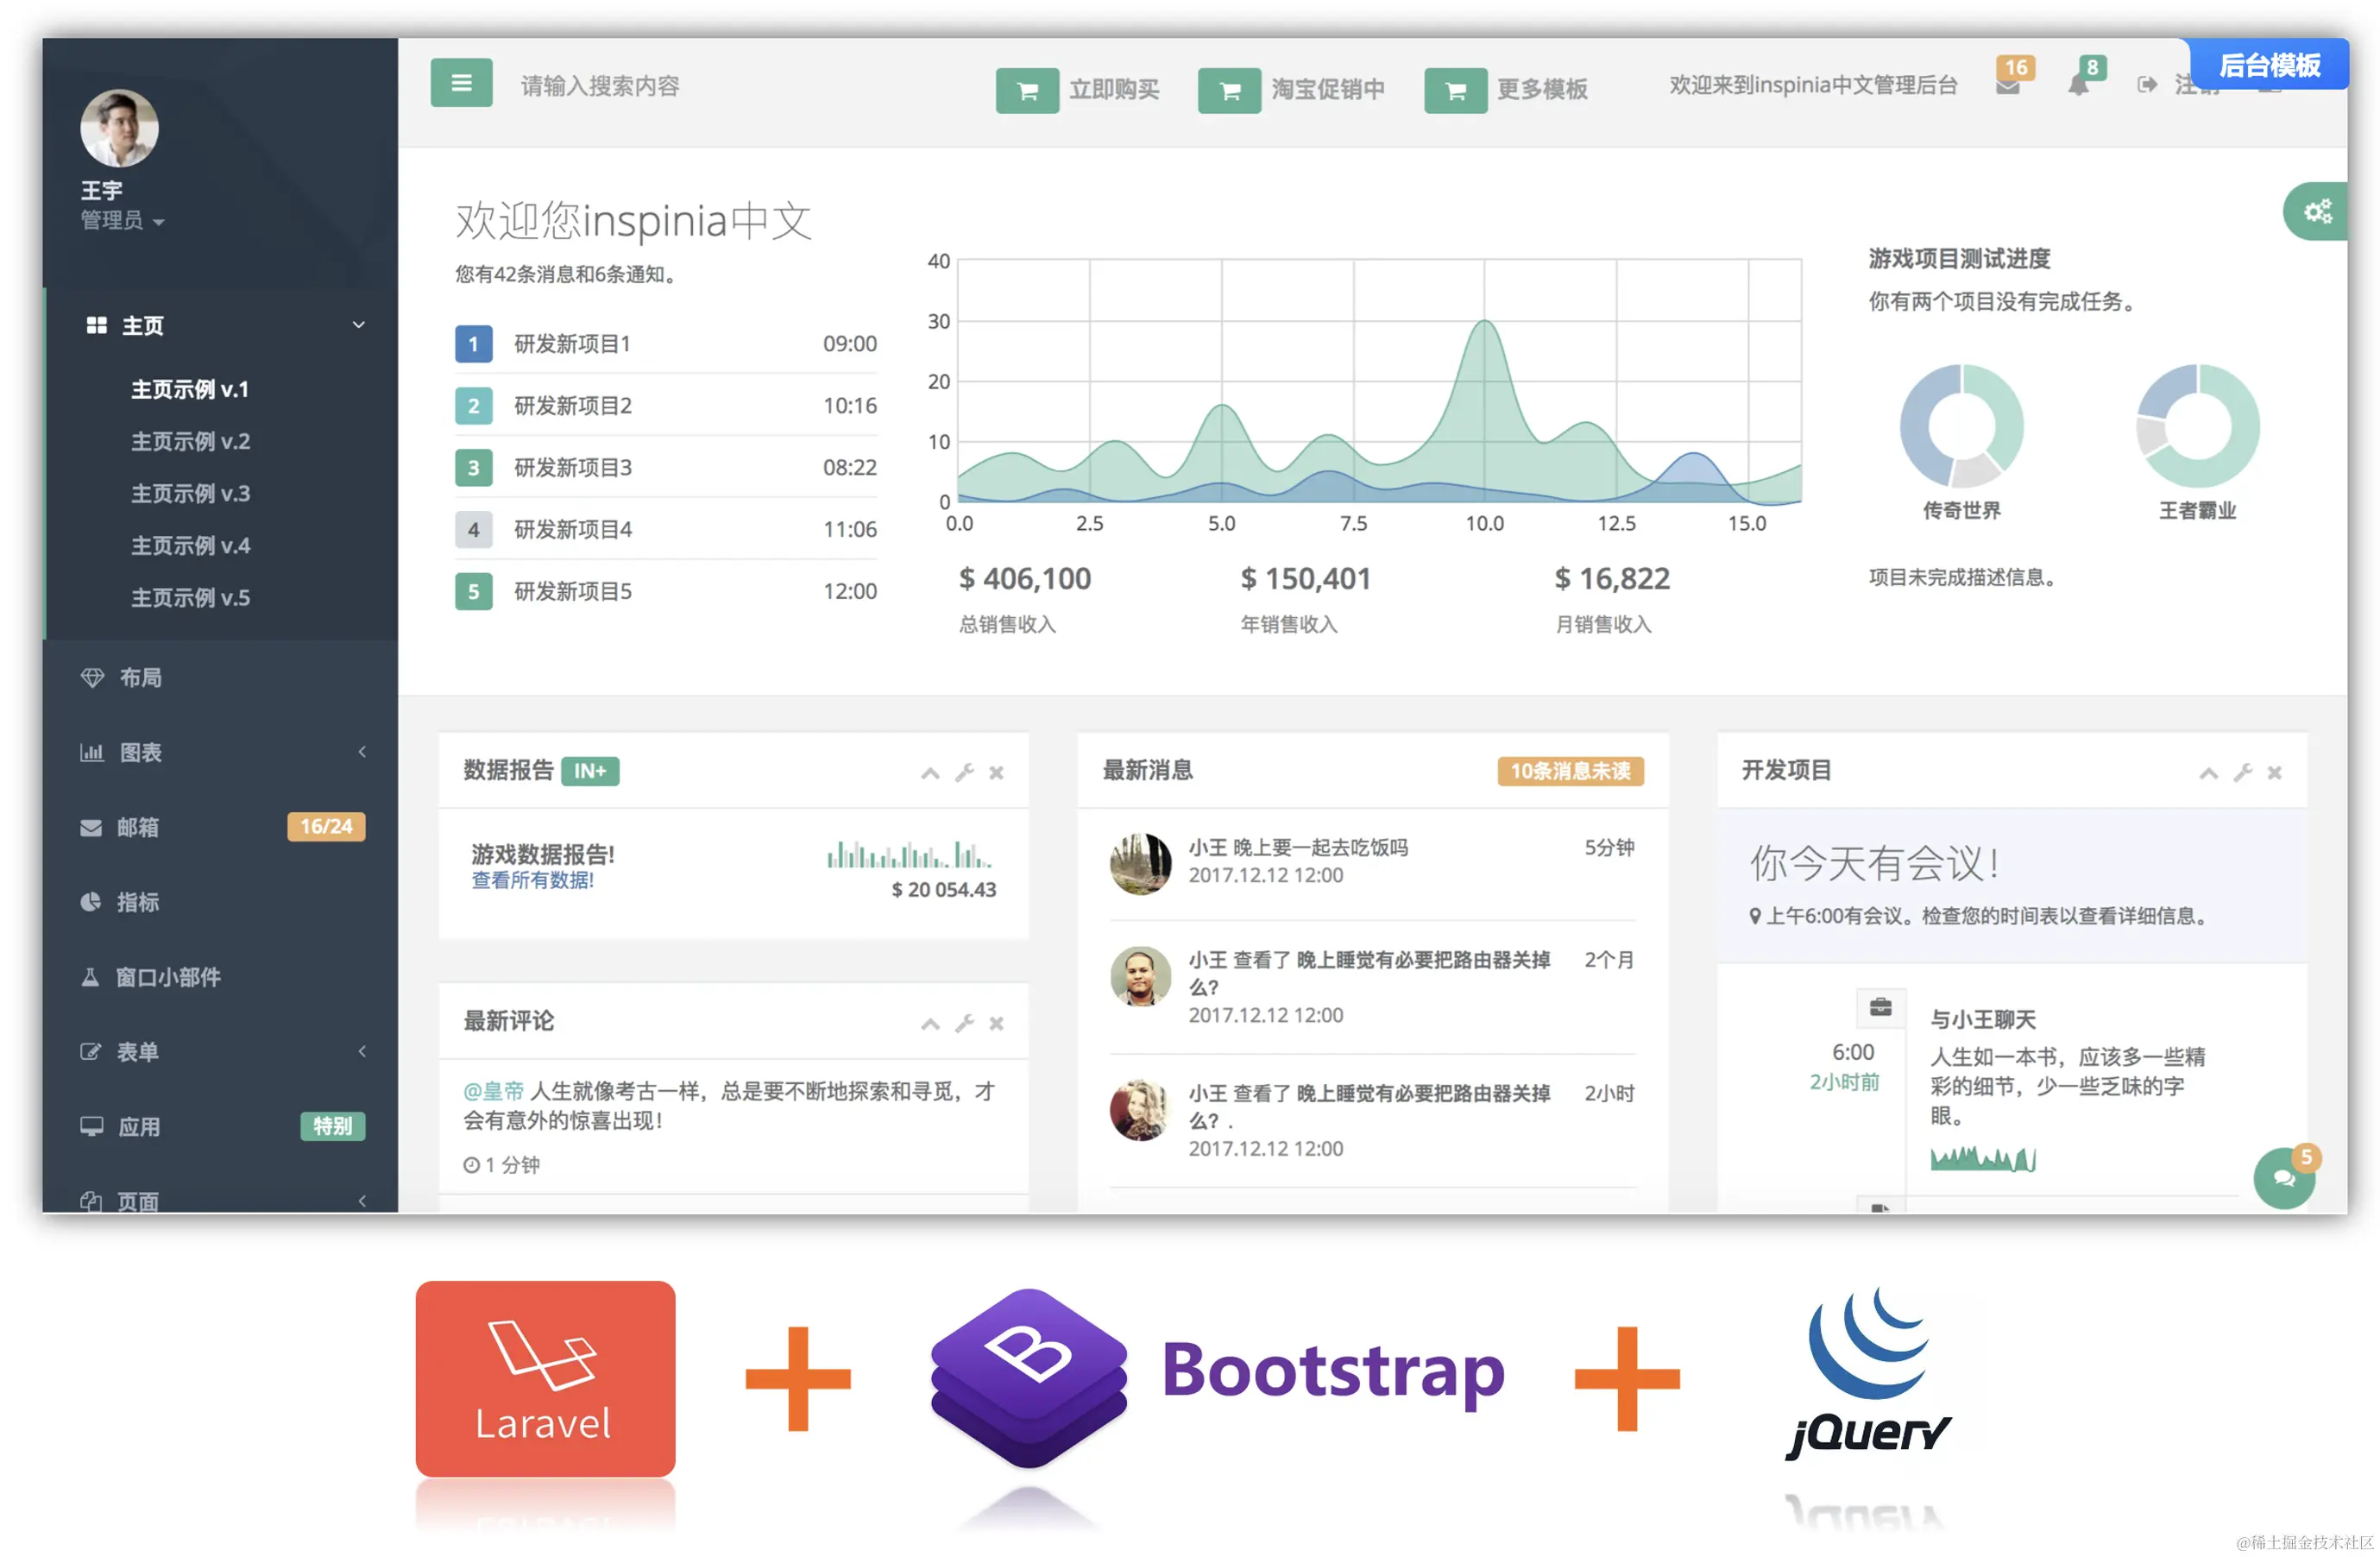
Task: Close the 开发项目 panel
Action: (2274, 773)
